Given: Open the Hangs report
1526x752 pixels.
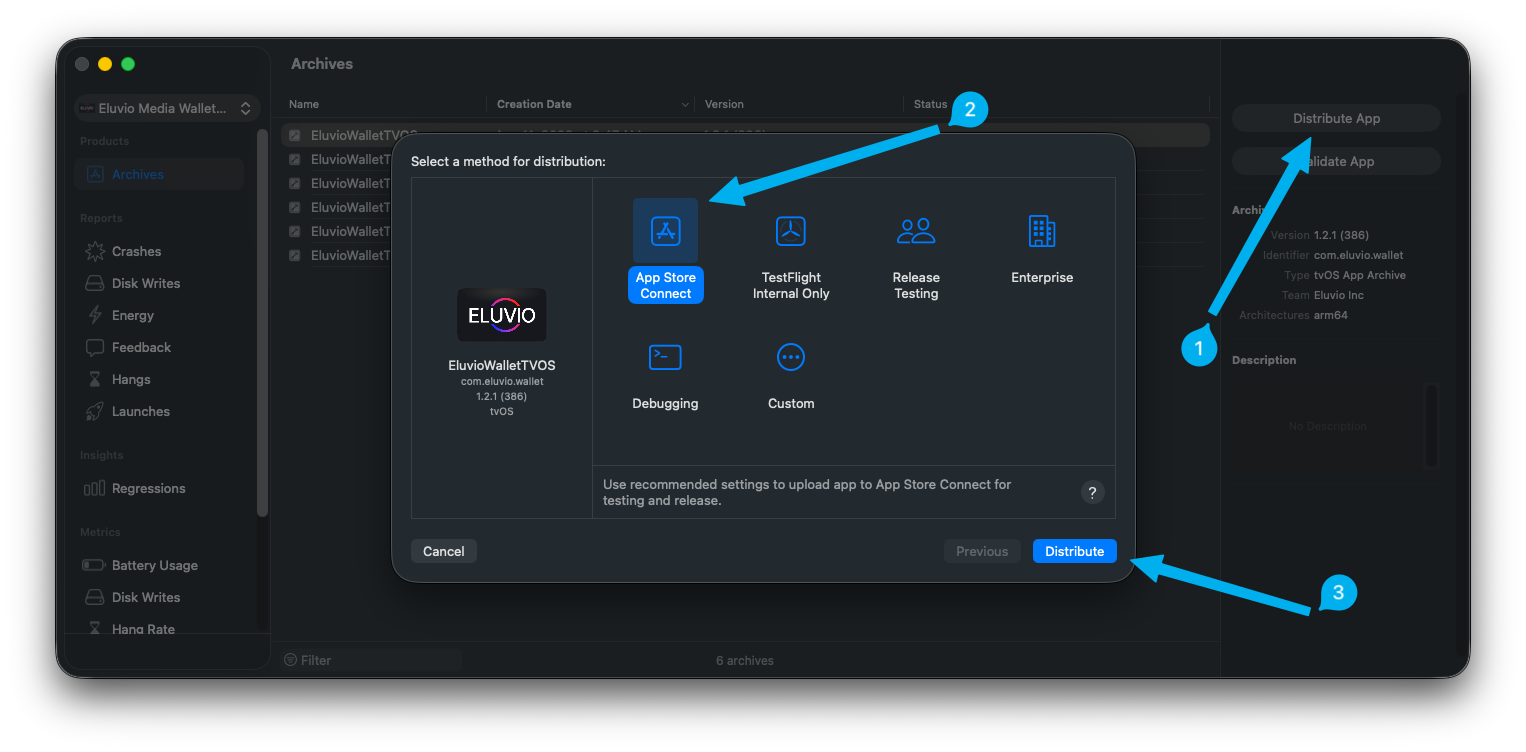Looking at the screenshot, I should (x=159, y=379).
